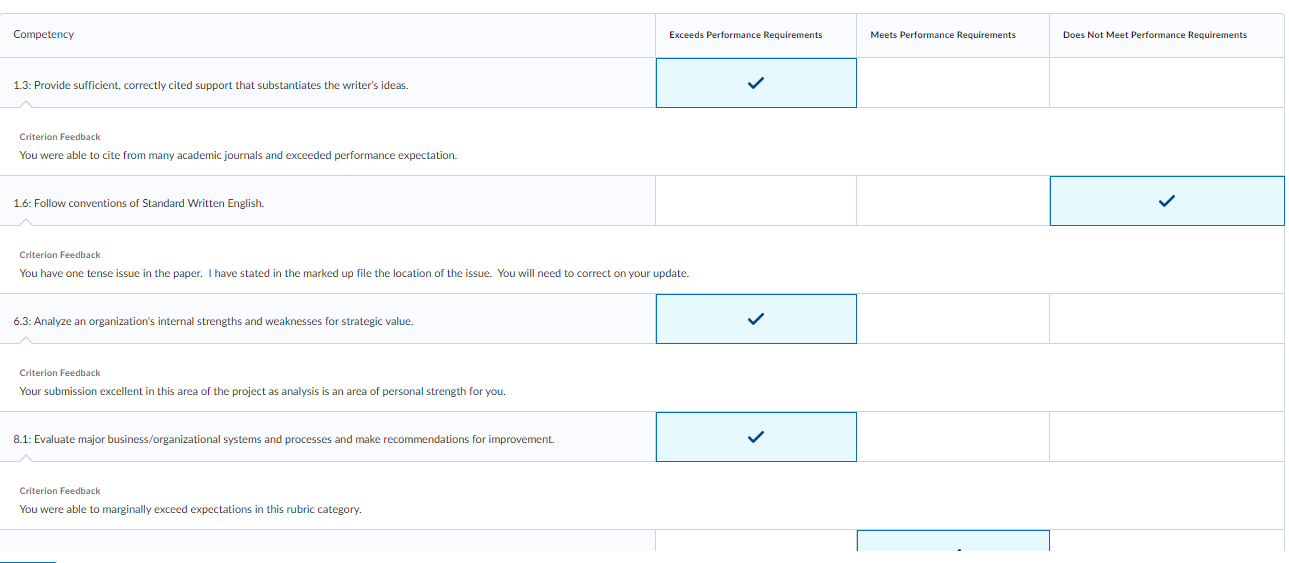
Task: Select Does Not Meet for competency 6.3
Action: click(x=1166, y=319)
